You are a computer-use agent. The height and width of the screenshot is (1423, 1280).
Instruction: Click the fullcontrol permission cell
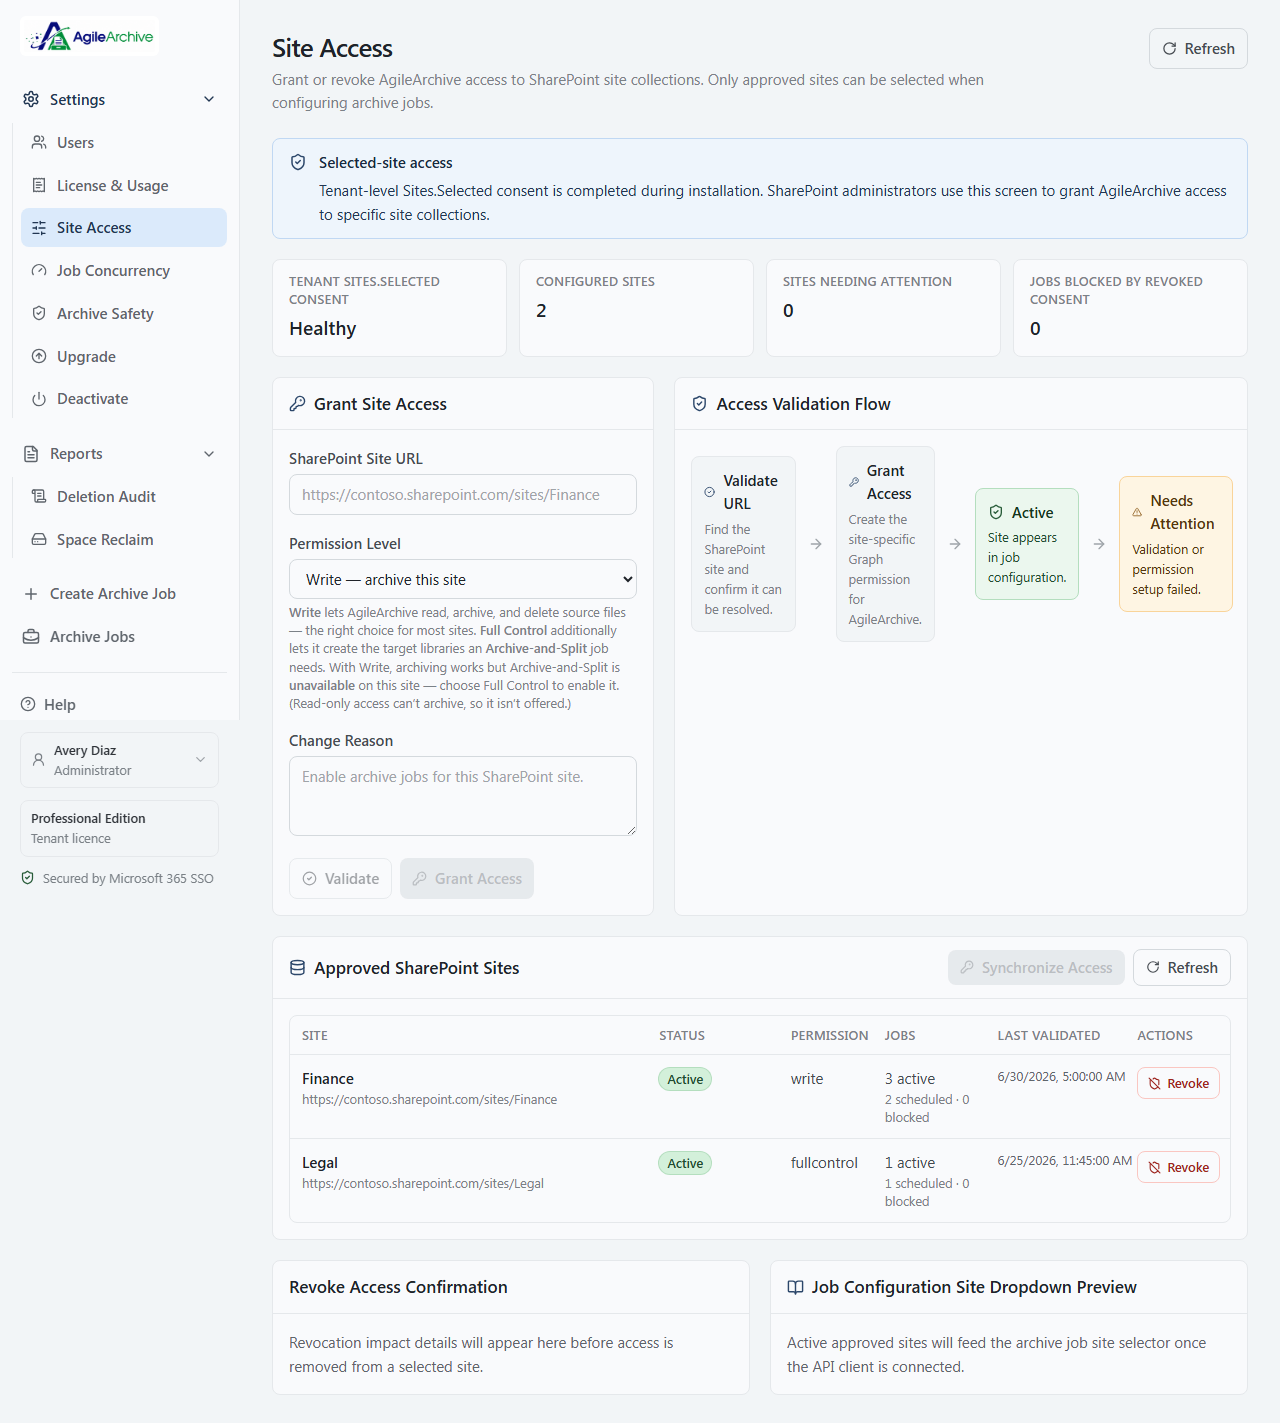[x=824, y=1163]
